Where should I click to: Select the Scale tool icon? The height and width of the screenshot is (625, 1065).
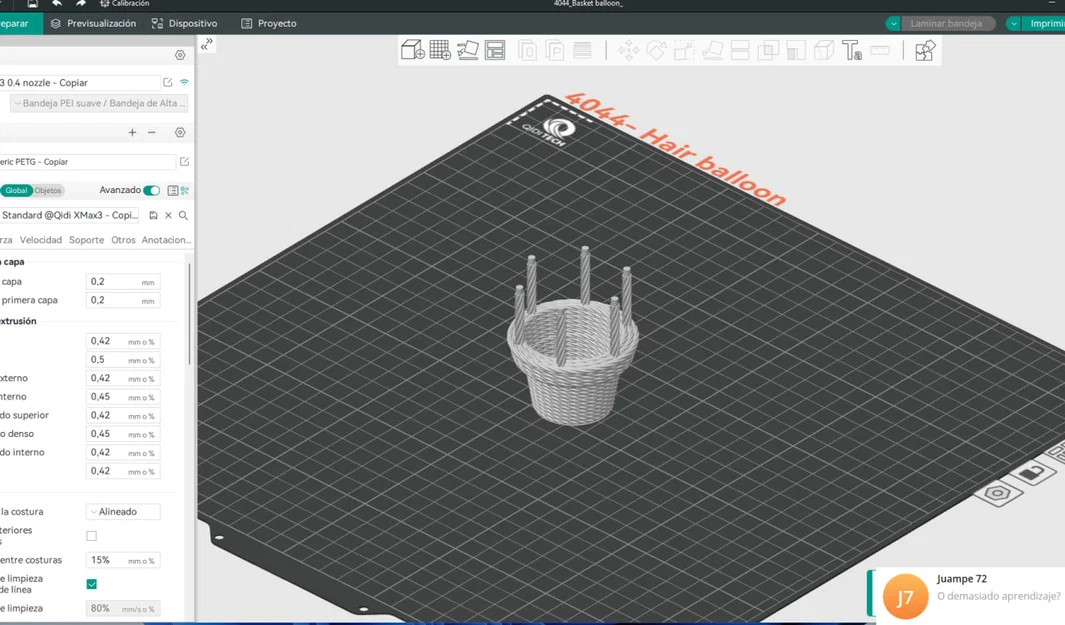click(x=684, y=50)
